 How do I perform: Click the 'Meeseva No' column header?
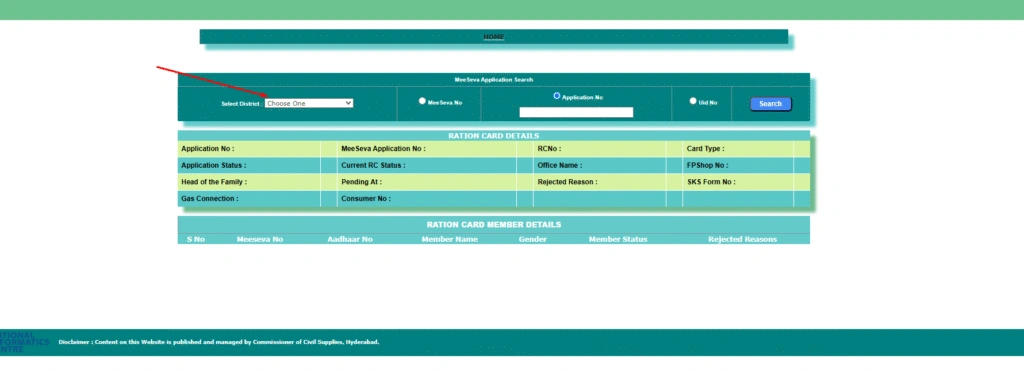tap(260, 240)
